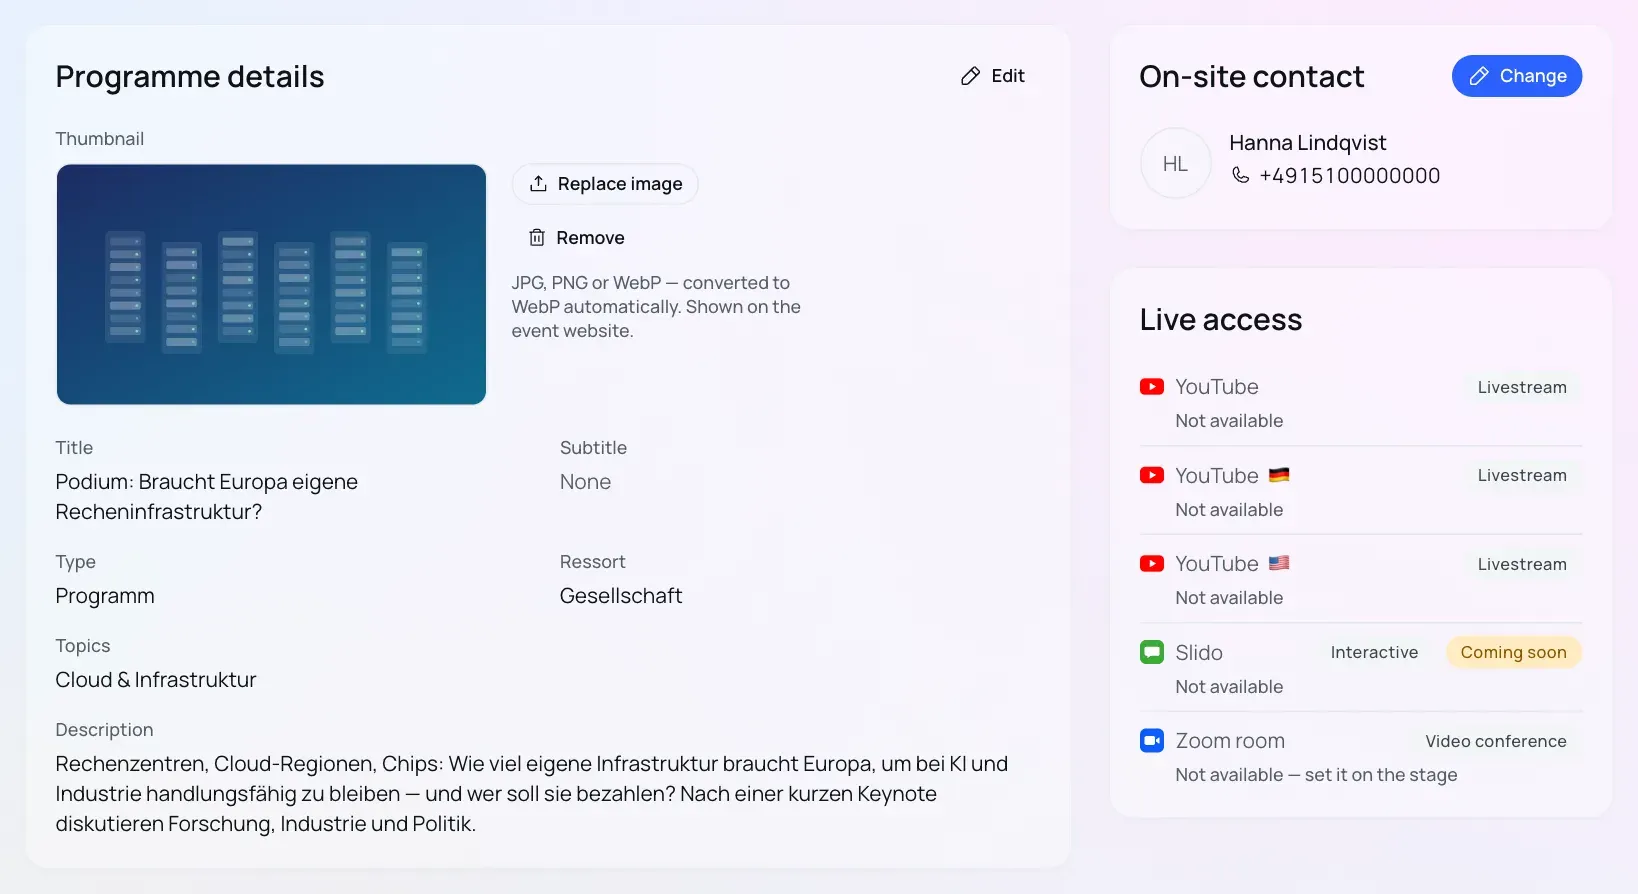Click the pencil icon in the Change button
Viewport: 1638px width, 894px height.
tap(1479, 76)
